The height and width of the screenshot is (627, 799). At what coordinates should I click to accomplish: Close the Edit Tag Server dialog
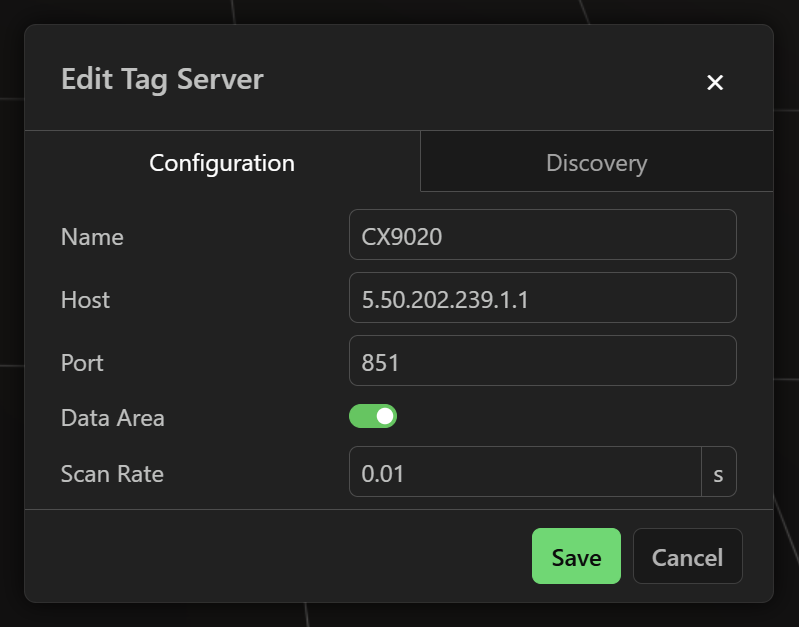[x=714, y=82]
